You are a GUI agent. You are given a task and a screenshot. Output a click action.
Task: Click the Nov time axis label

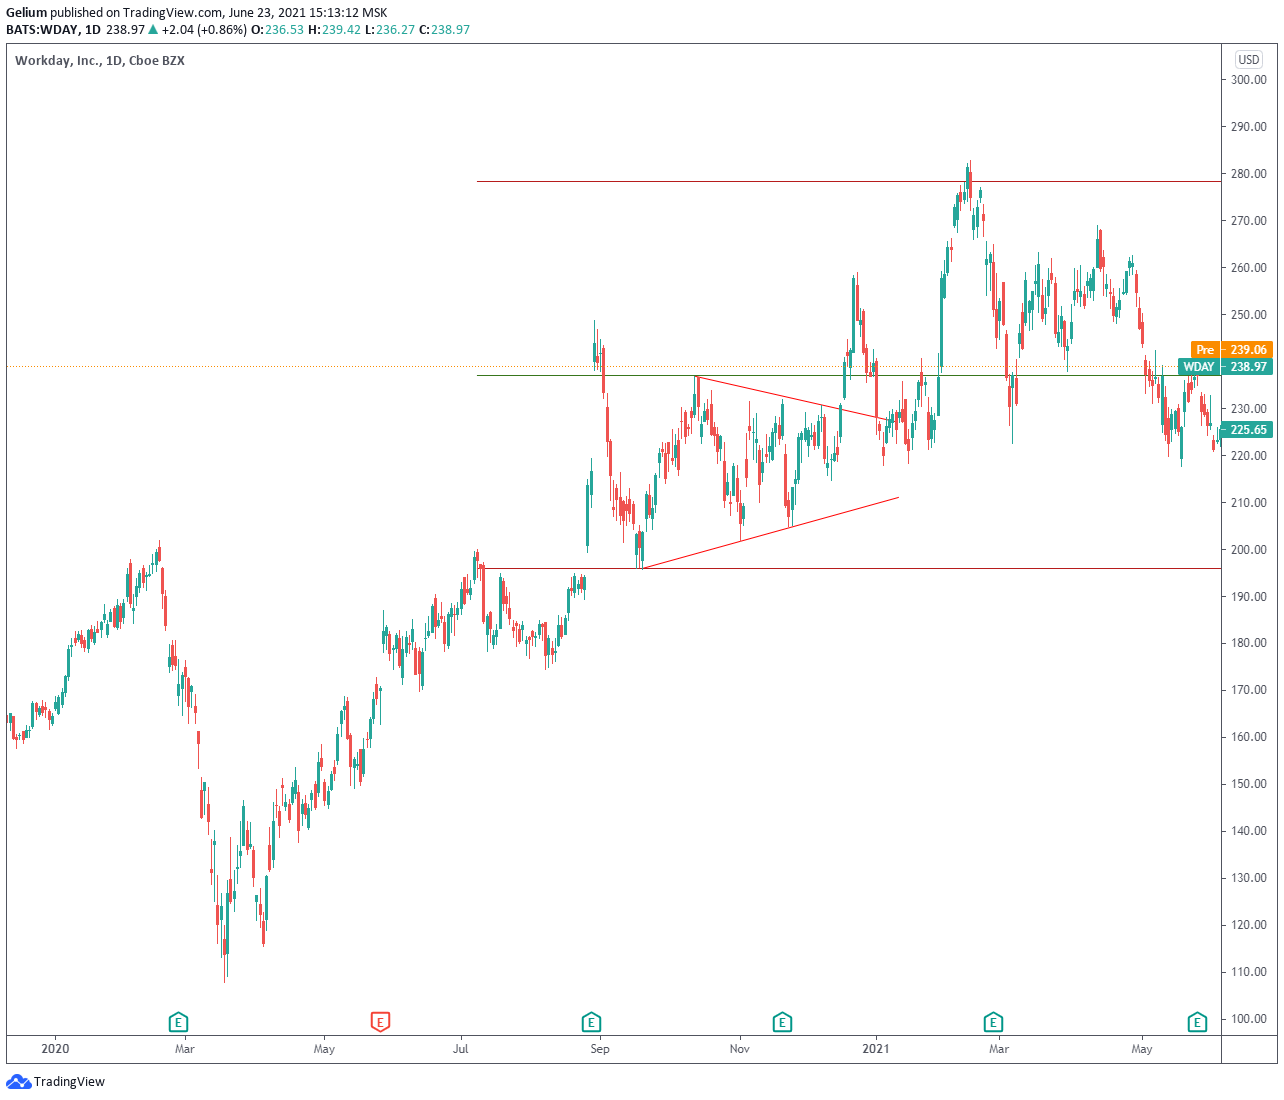click(740, 1049)
